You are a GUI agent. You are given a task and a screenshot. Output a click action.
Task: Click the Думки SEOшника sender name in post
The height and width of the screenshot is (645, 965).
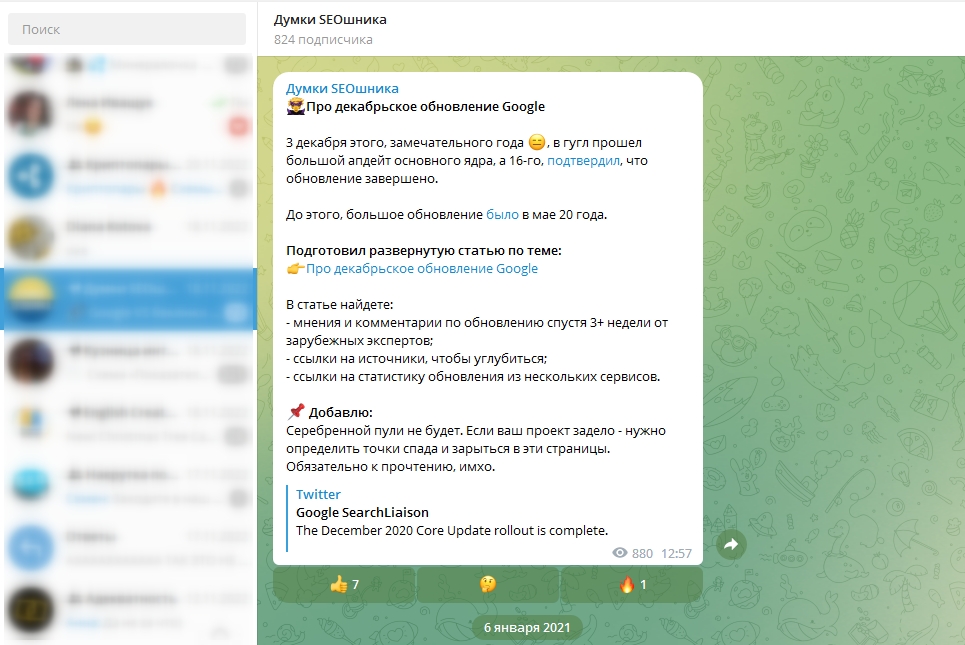342,88
